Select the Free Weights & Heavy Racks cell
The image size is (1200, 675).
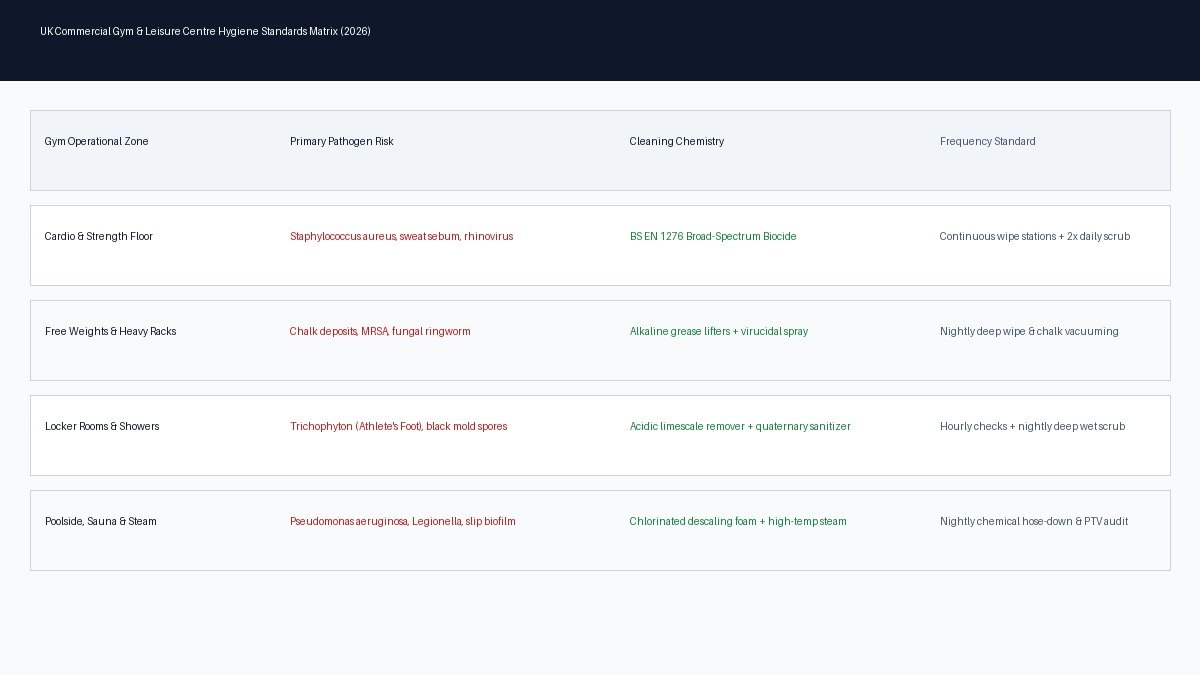click(110, 332)
